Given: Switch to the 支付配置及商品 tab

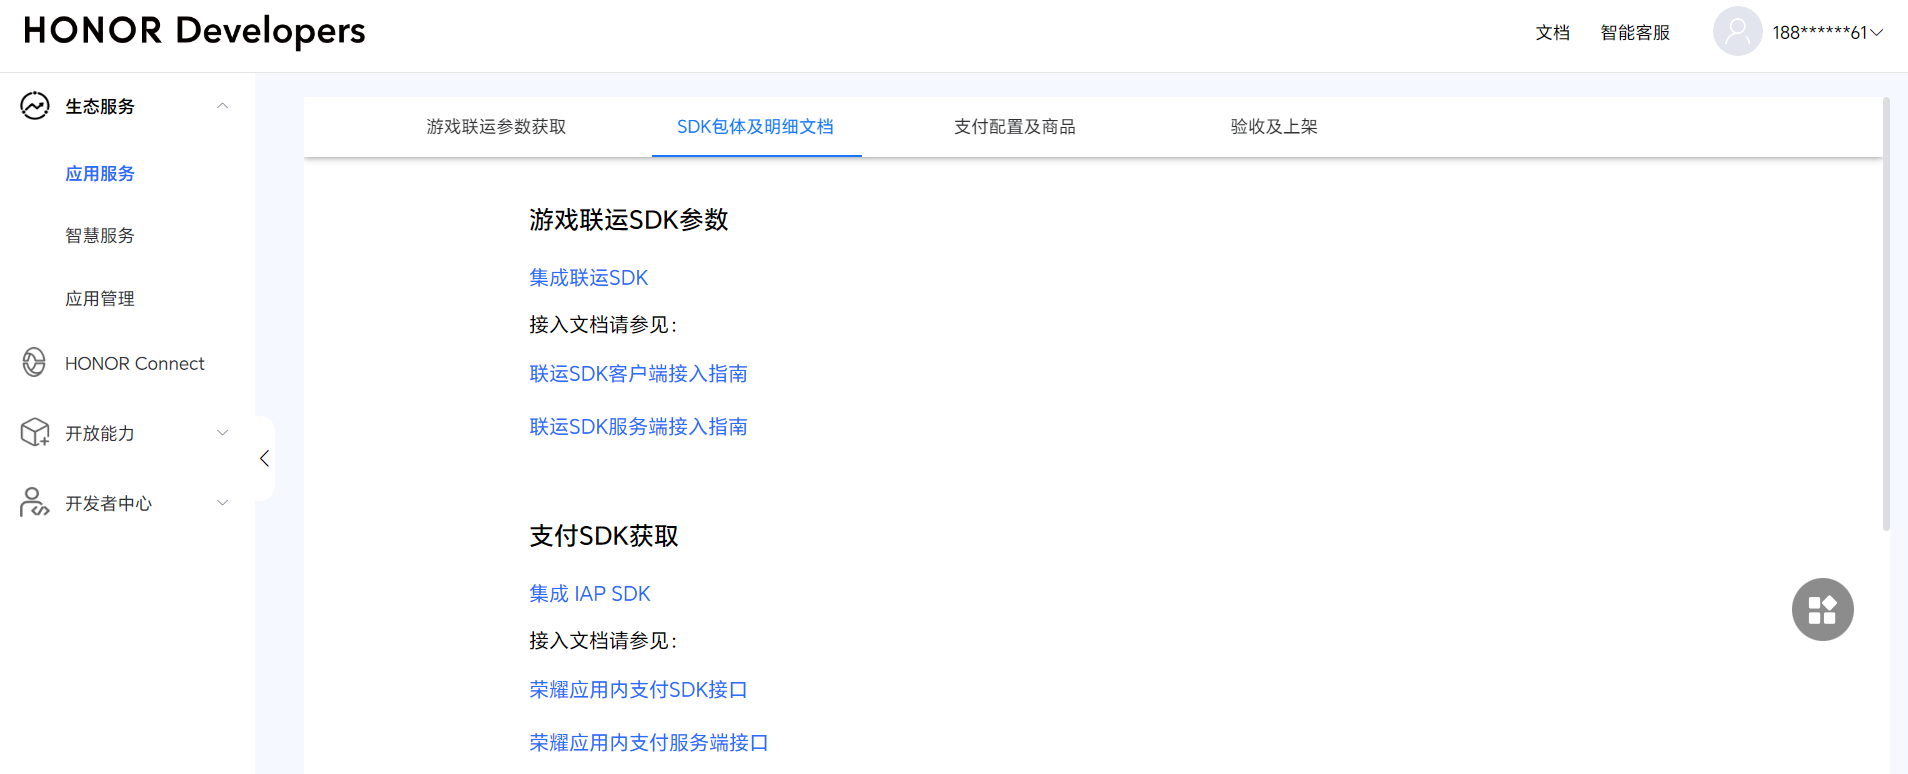Looking at the screenshot, I should tap(1014, 127).
